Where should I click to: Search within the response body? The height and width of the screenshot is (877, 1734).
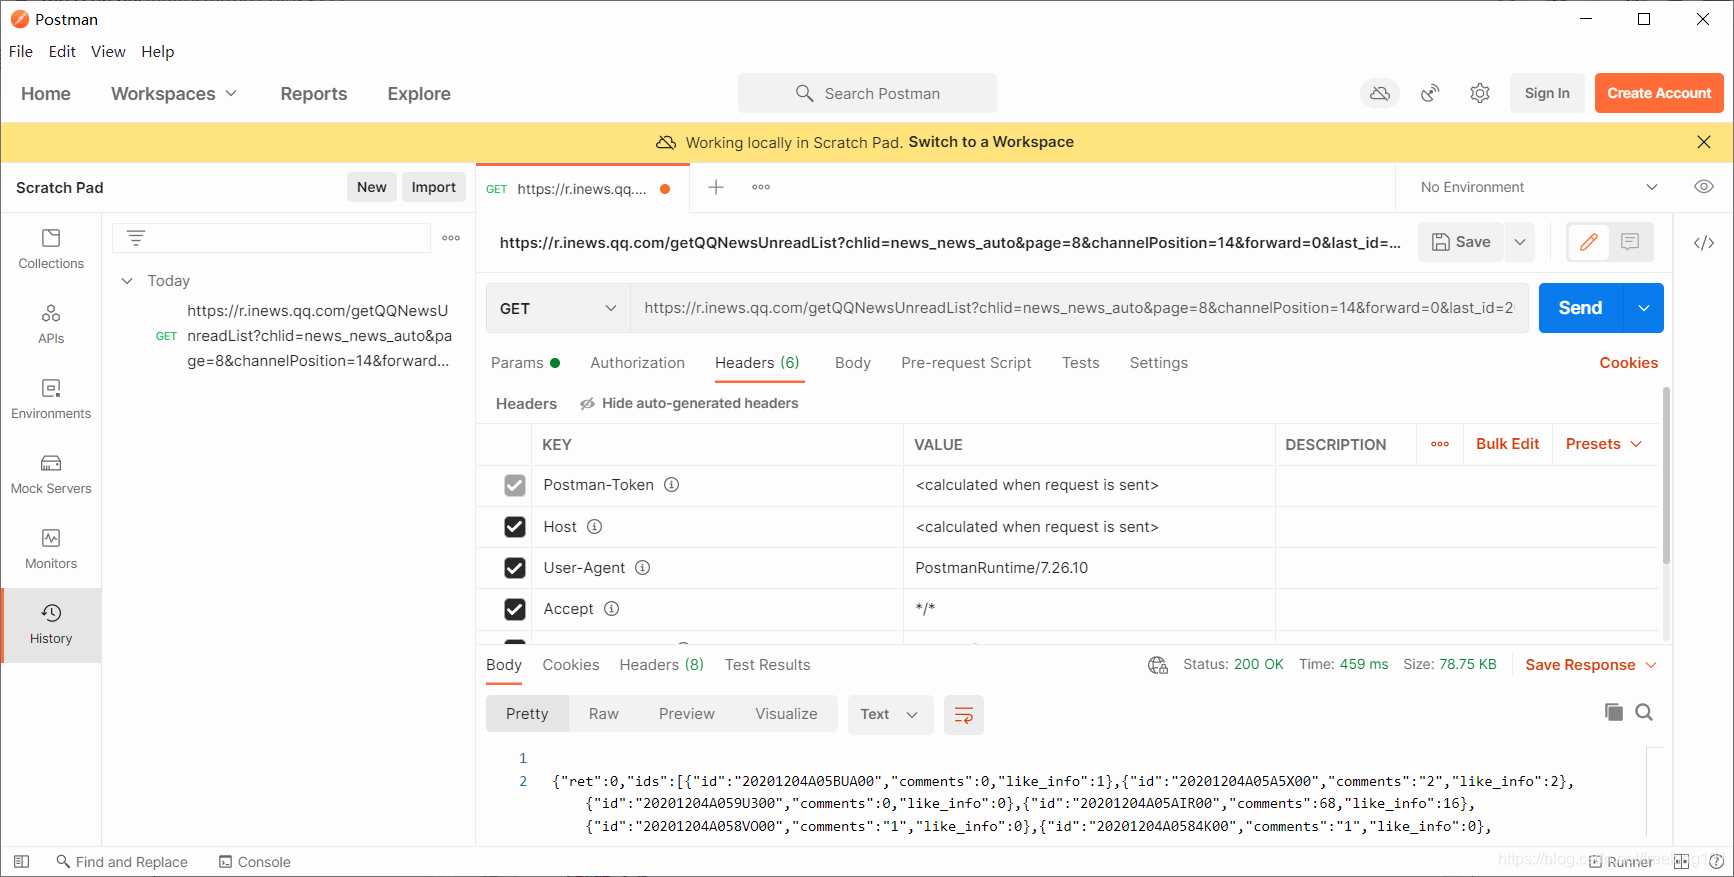click(x=1644, y=712)
